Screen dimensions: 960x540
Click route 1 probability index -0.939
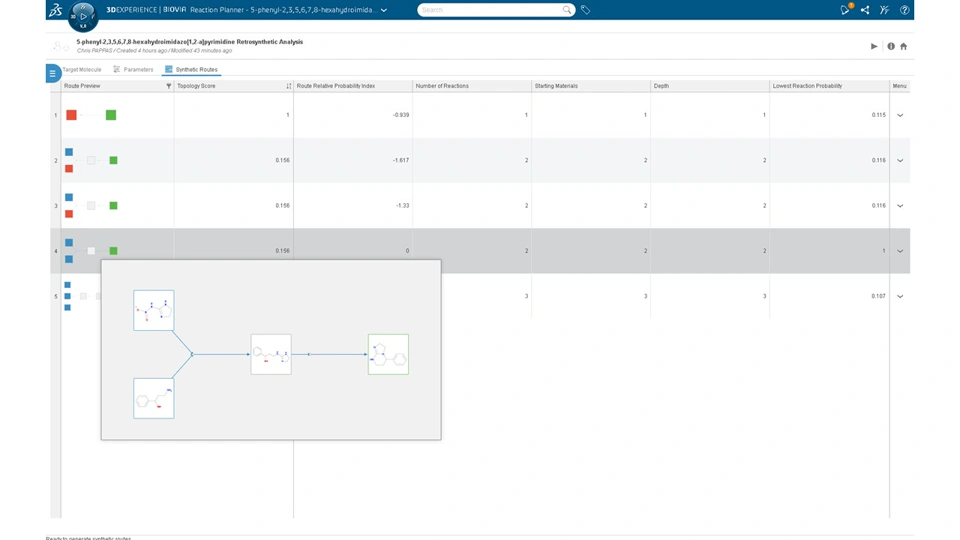coord(401,115)
